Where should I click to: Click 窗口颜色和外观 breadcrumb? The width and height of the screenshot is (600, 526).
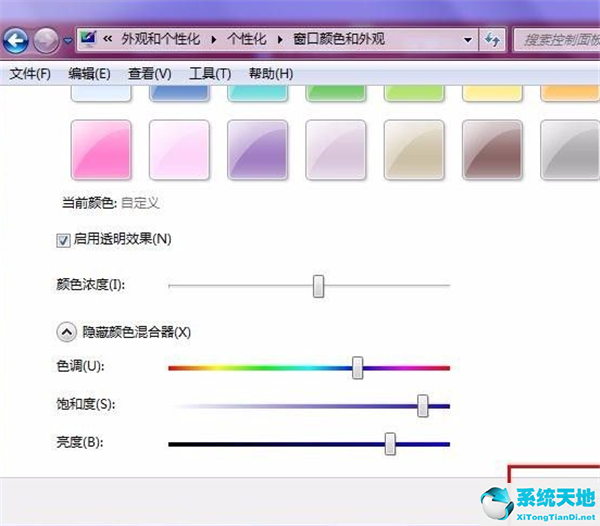coord(339,39)
